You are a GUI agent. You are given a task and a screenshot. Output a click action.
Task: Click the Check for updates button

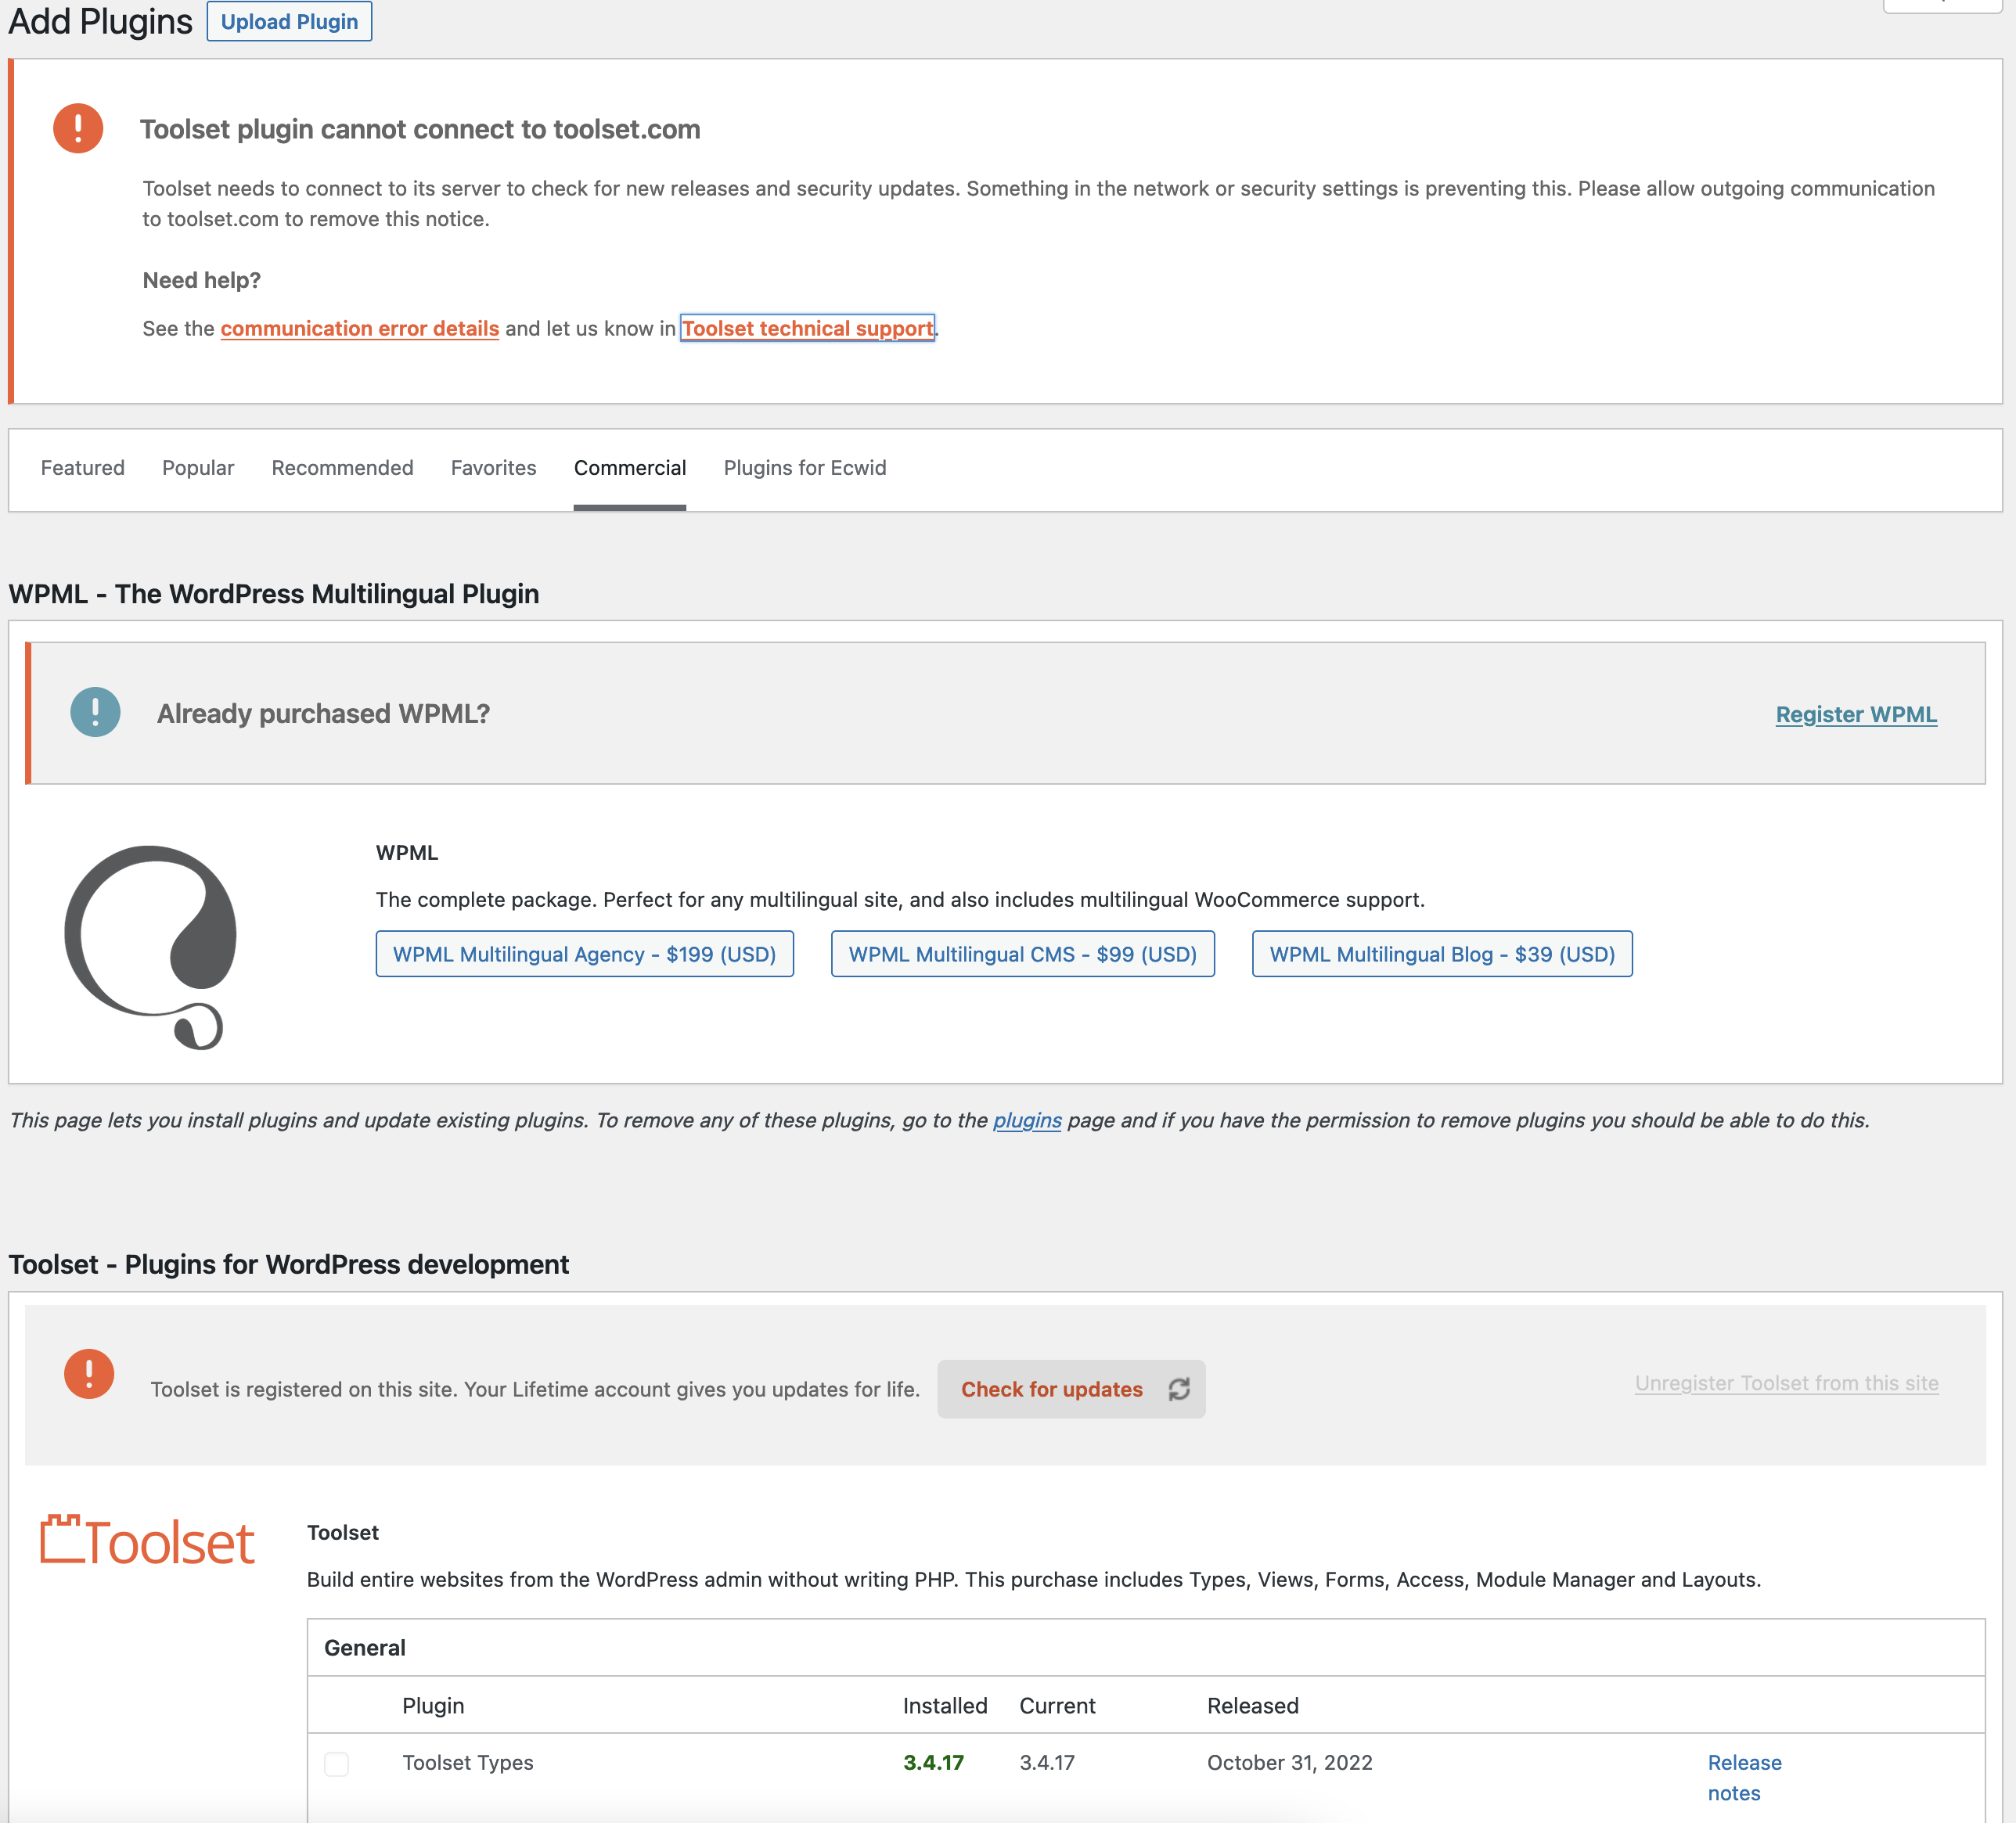[1071, 1389]
